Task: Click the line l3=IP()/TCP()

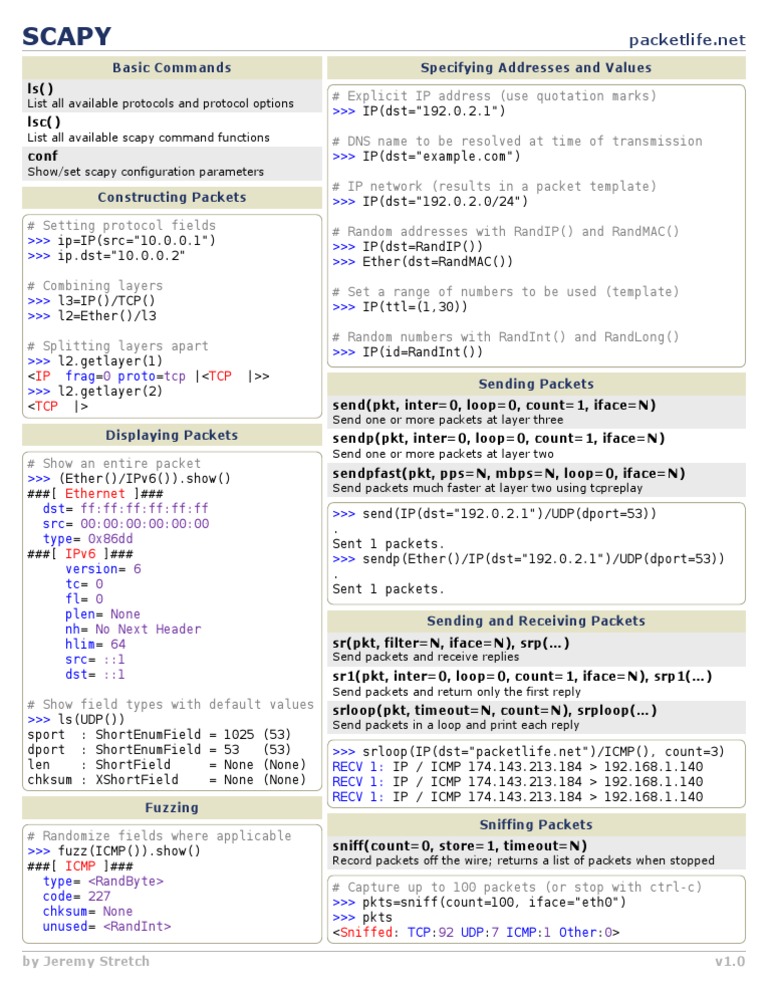Action: [91, 301]
